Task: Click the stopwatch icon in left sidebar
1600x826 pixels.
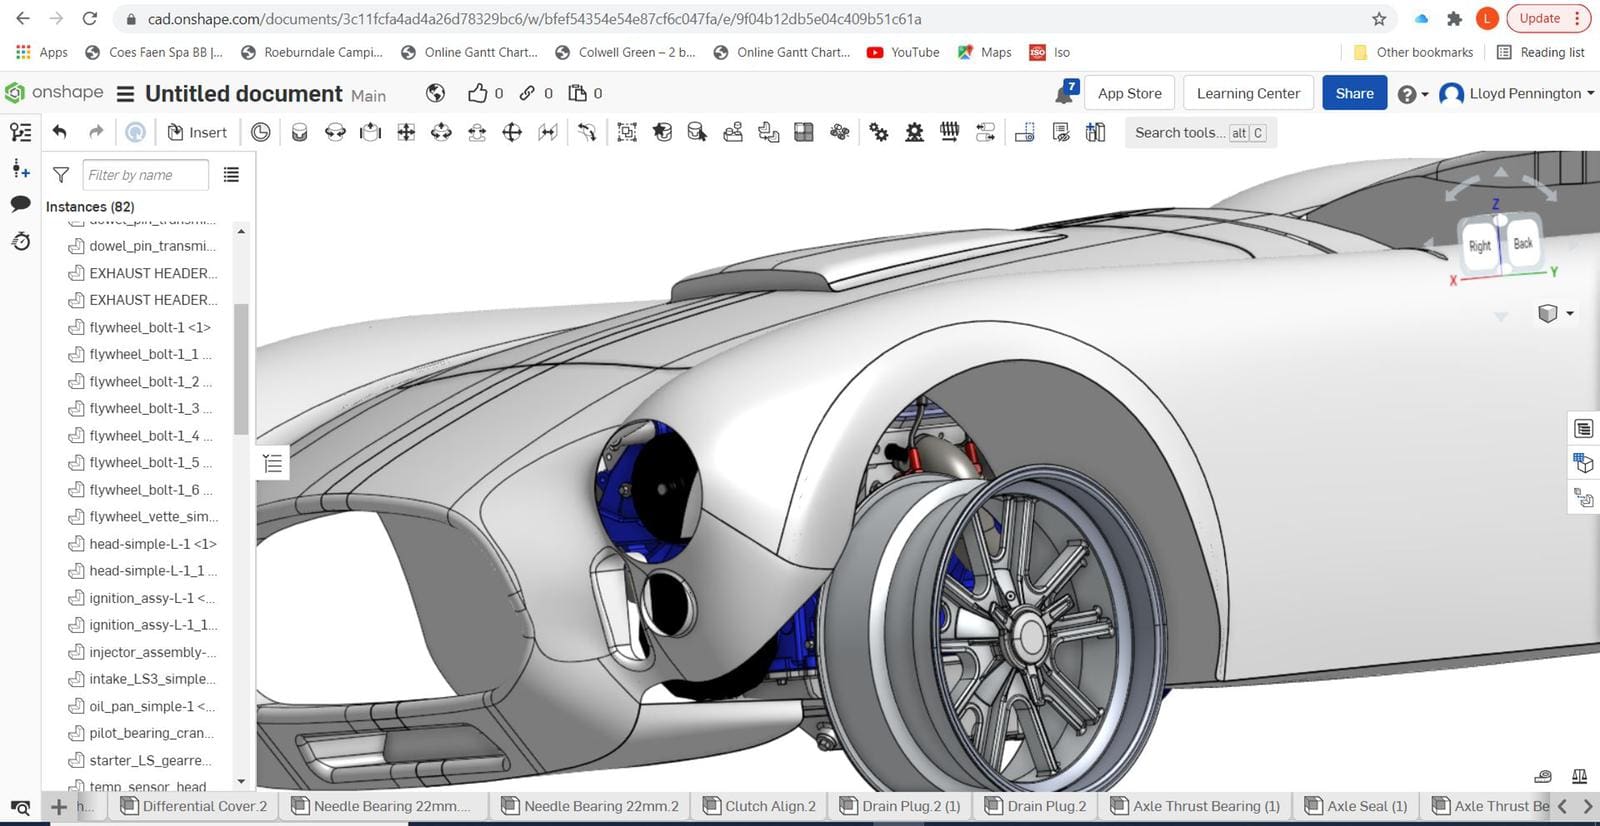Action: (20, 241)
